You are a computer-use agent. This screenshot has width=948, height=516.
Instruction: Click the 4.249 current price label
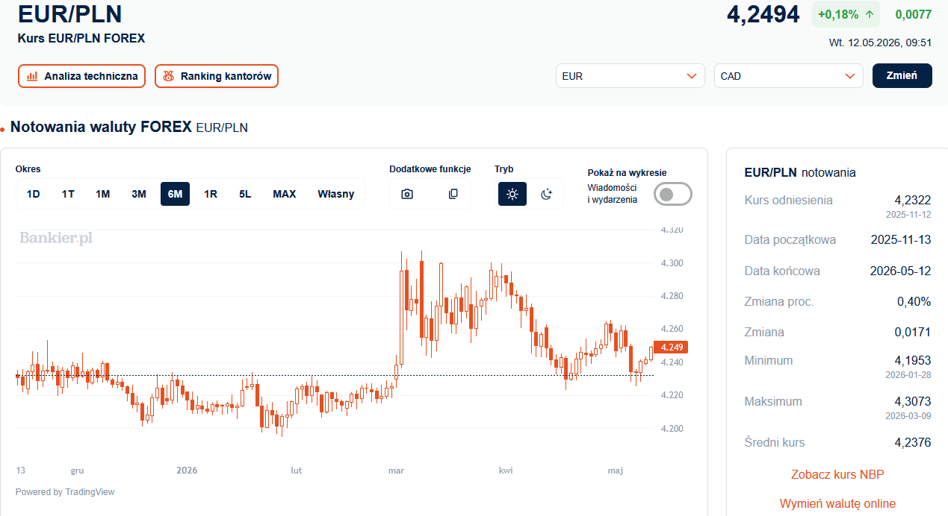(x=671, y=347)
